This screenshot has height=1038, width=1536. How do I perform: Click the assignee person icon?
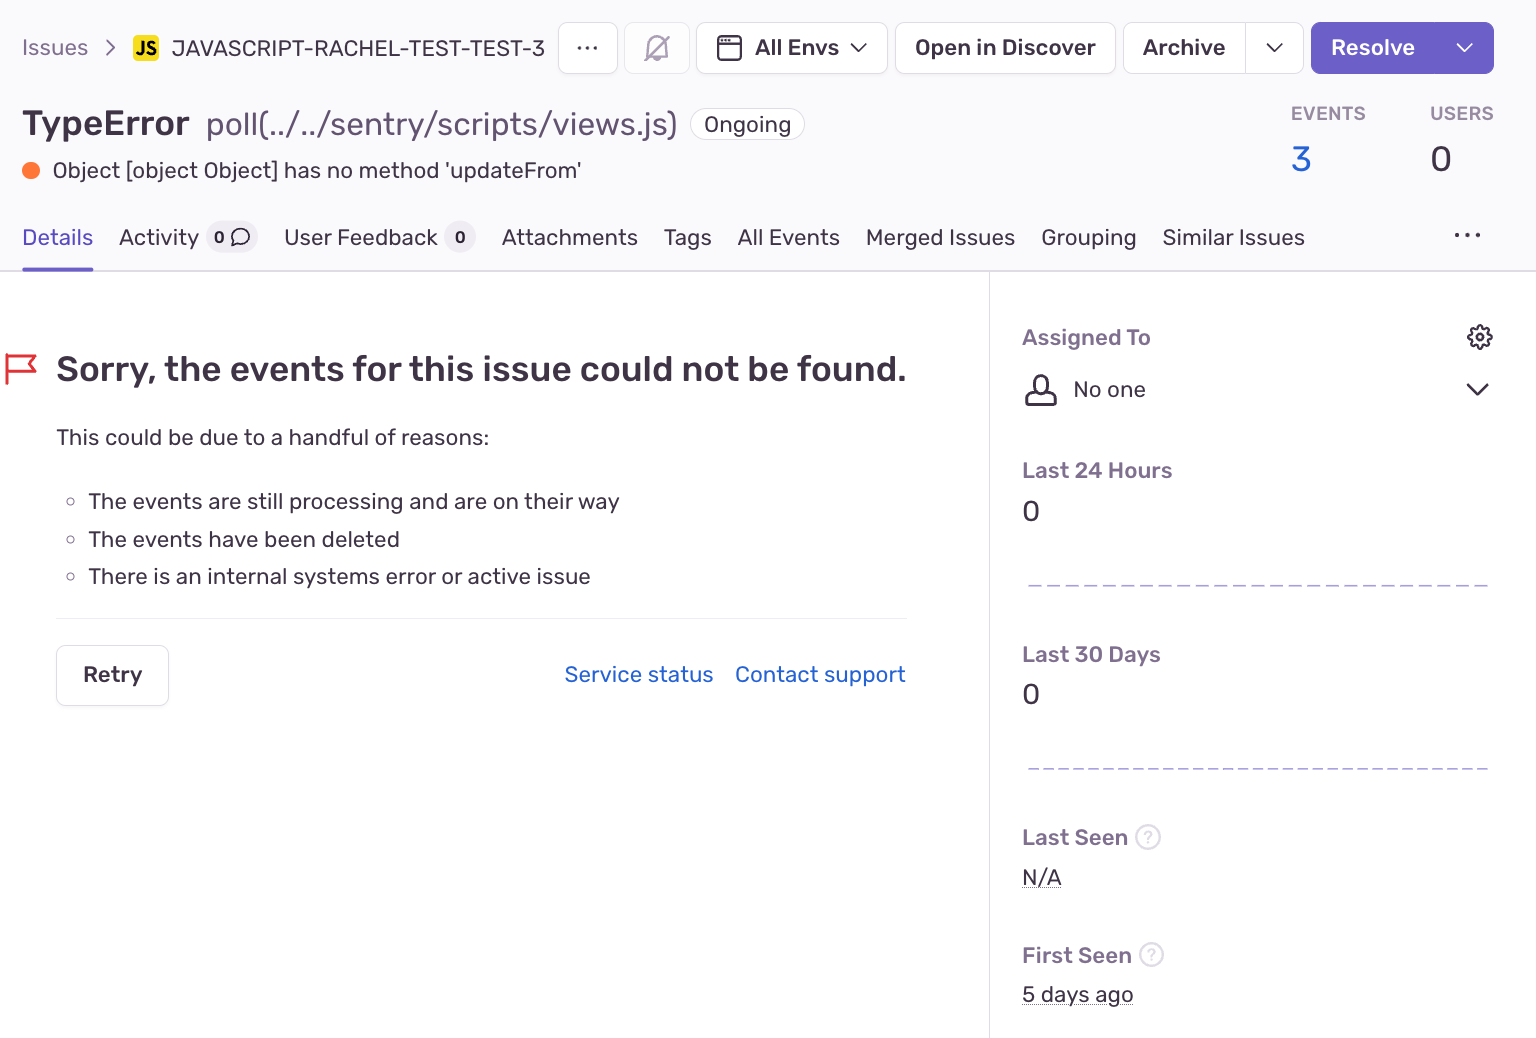click(x=1041, y=390)
